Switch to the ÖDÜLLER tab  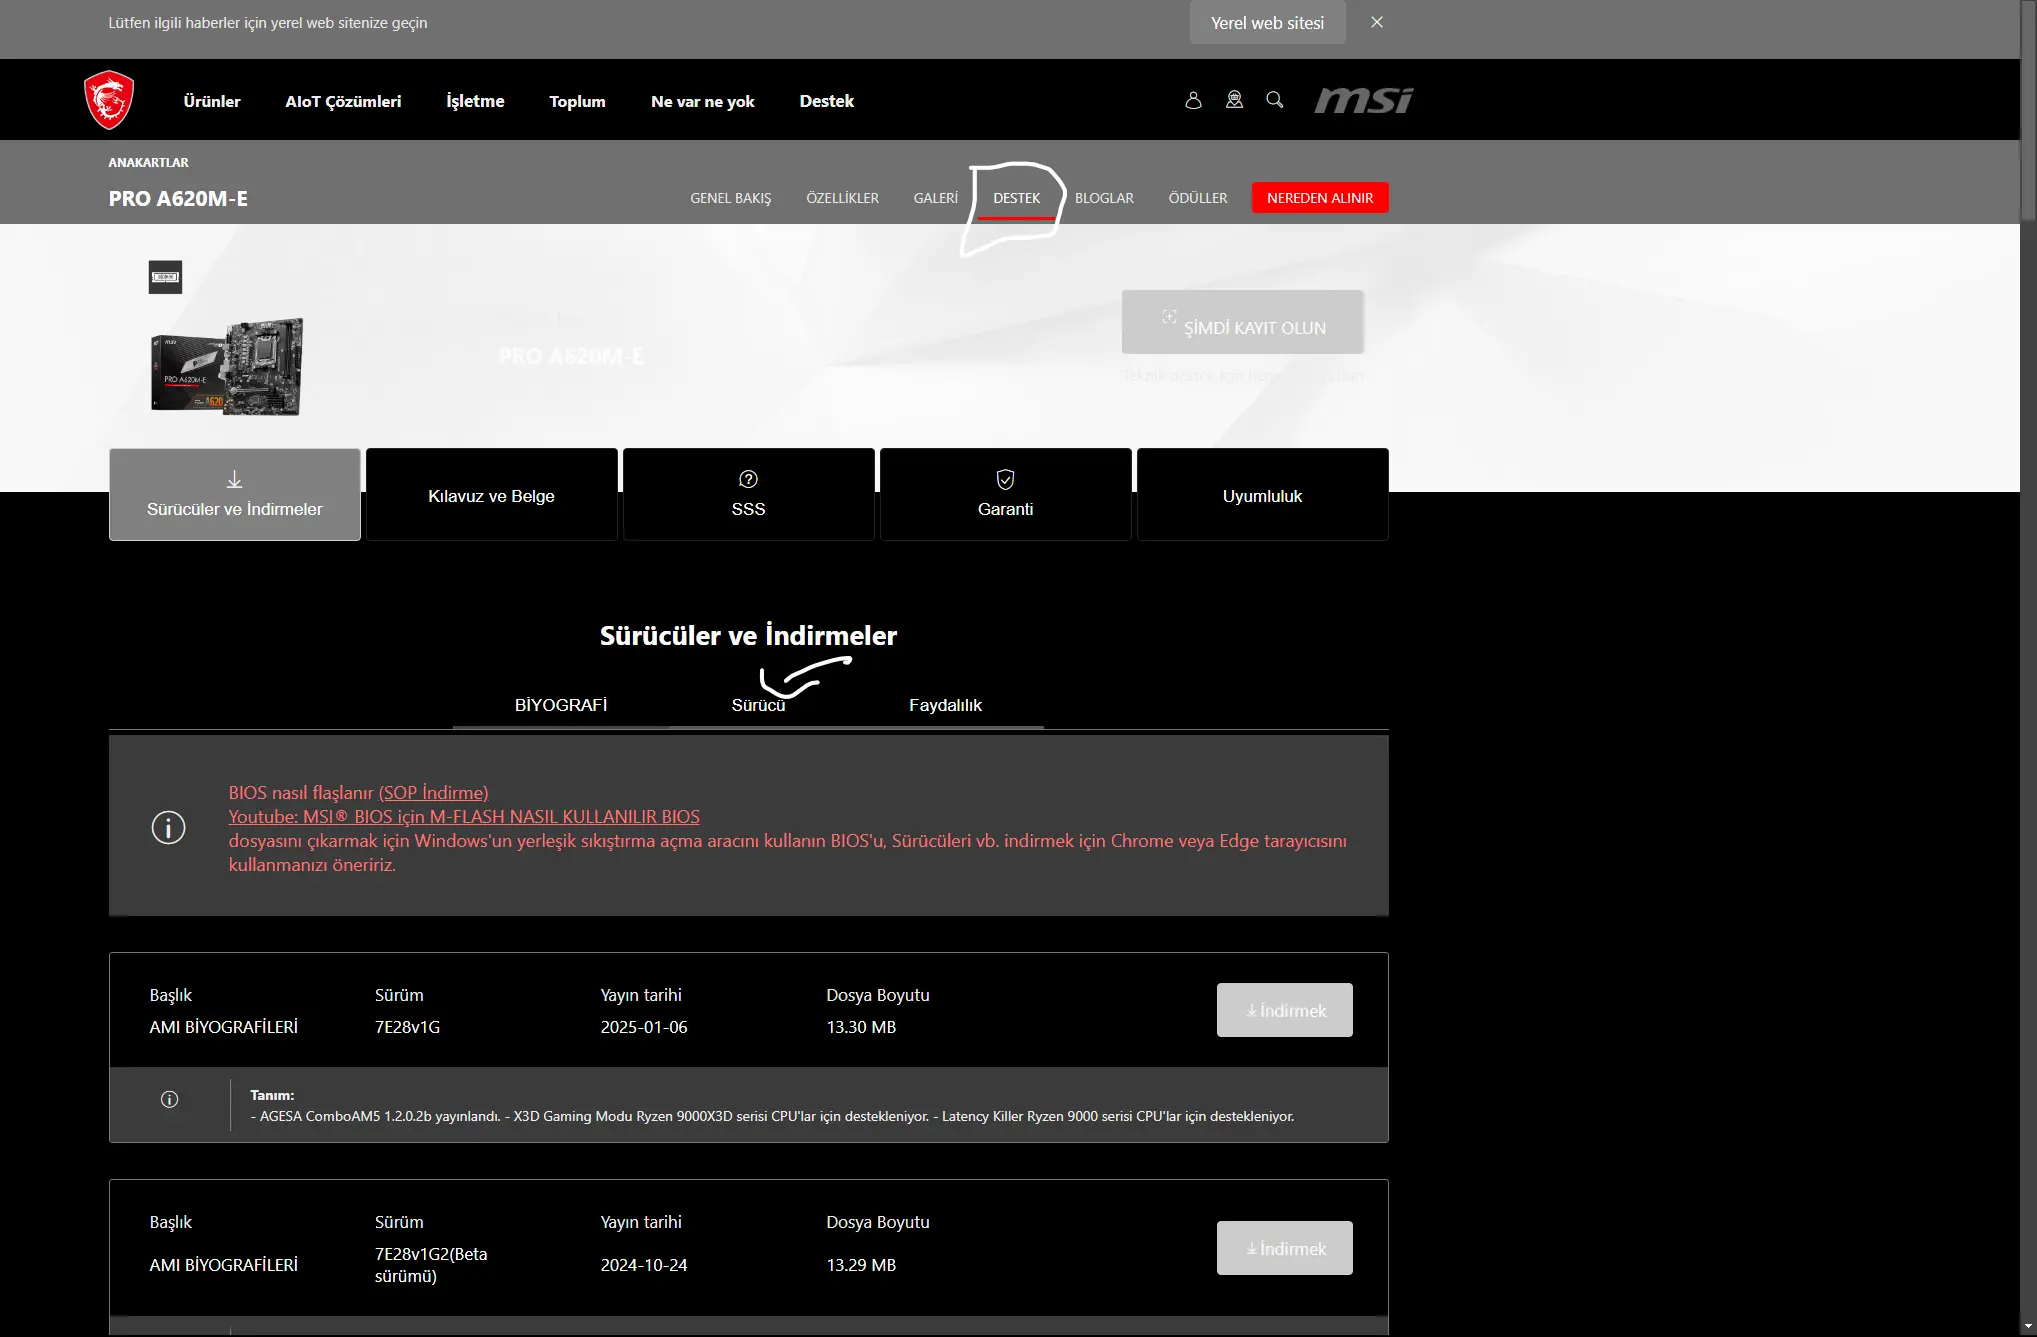click(x=1198, y=198)
